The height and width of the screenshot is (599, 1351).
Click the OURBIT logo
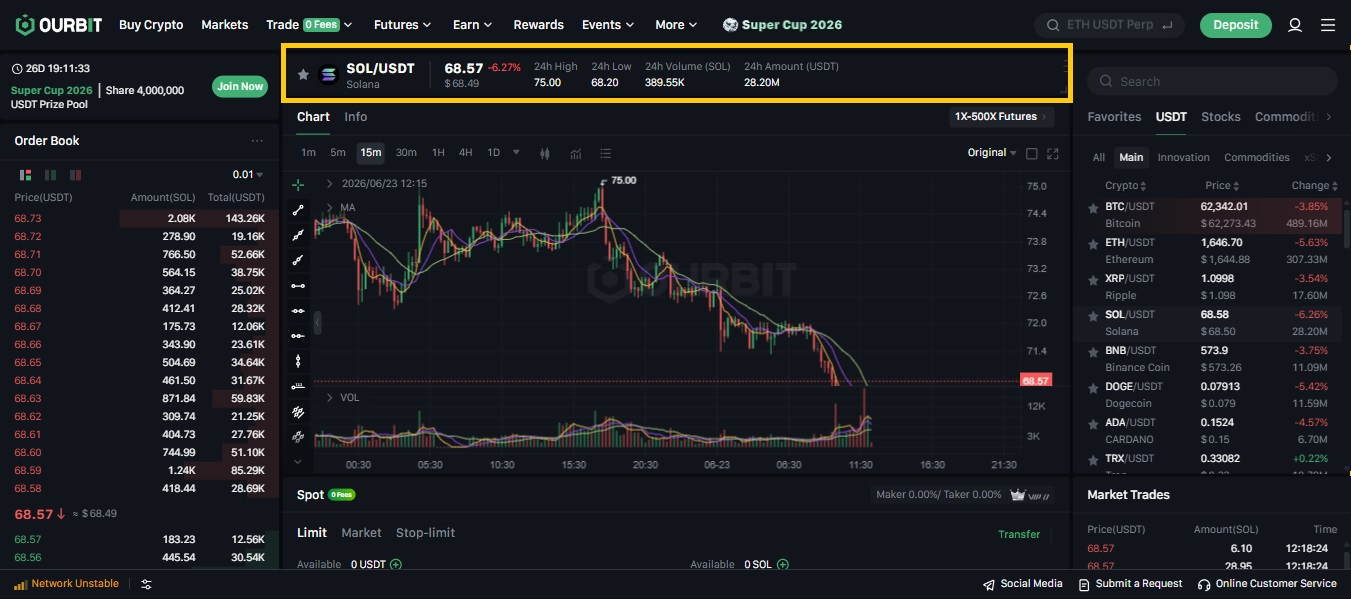pos(59,24)
